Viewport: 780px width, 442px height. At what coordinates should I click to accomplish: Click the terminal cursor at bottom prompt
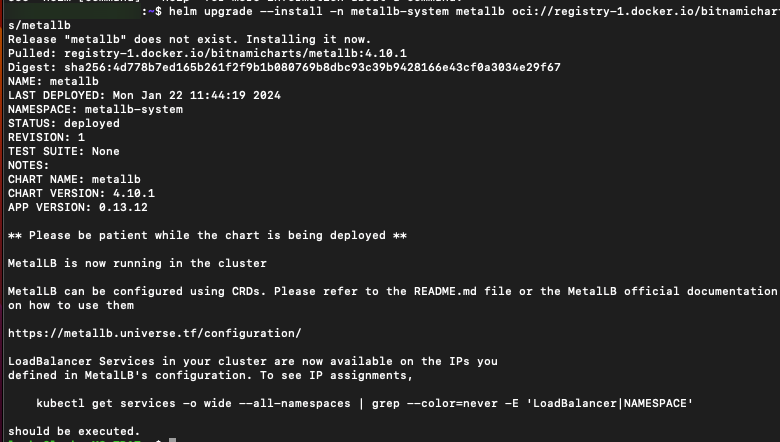(173, 440)
